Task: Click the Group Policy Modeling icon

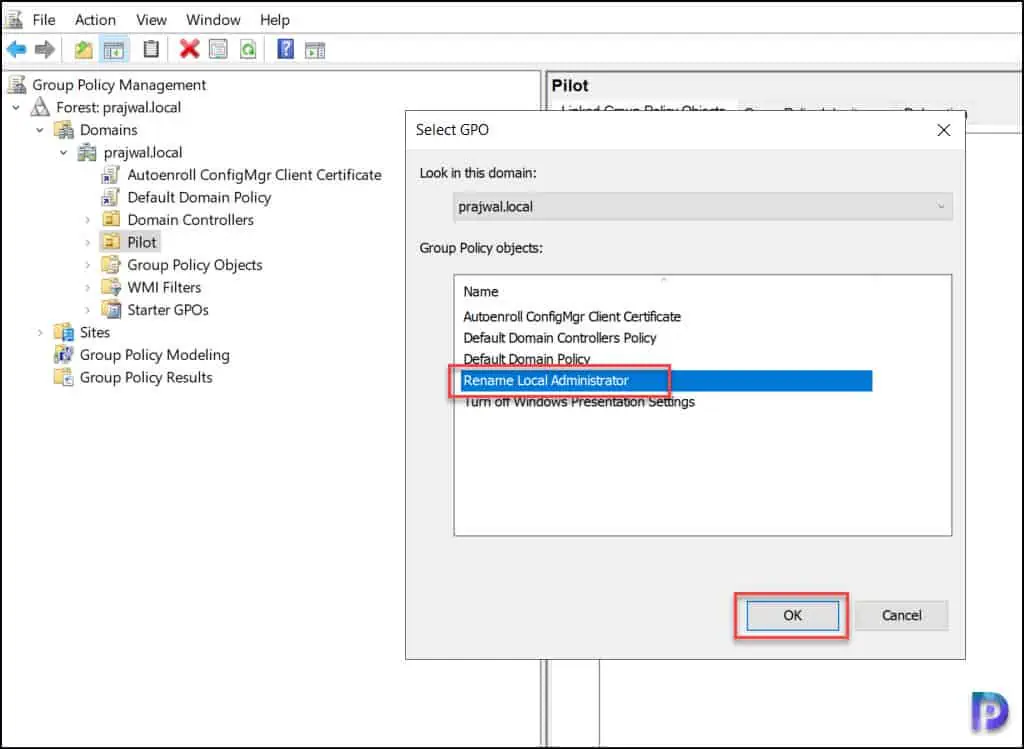Action: click(x=63, y=355)
